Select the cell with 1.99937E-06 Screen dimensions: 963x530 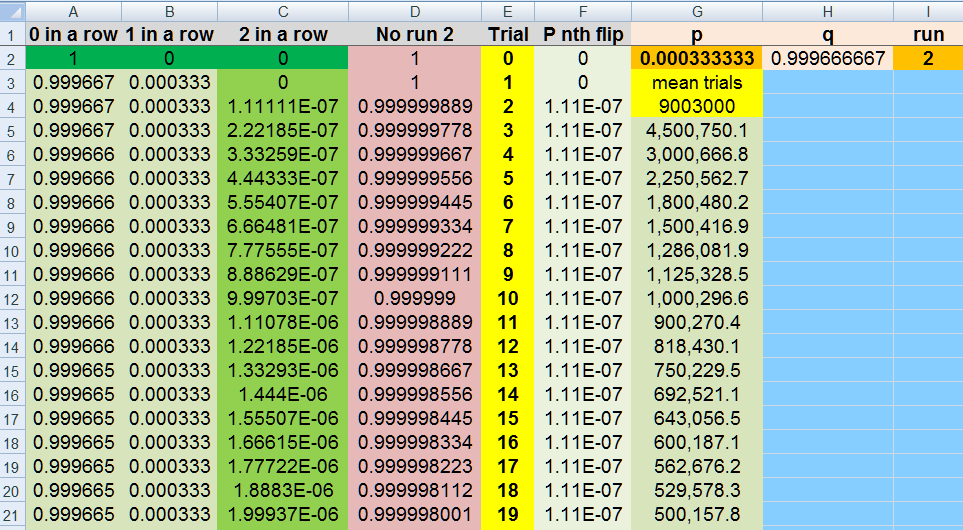click(x=283, y=514)
